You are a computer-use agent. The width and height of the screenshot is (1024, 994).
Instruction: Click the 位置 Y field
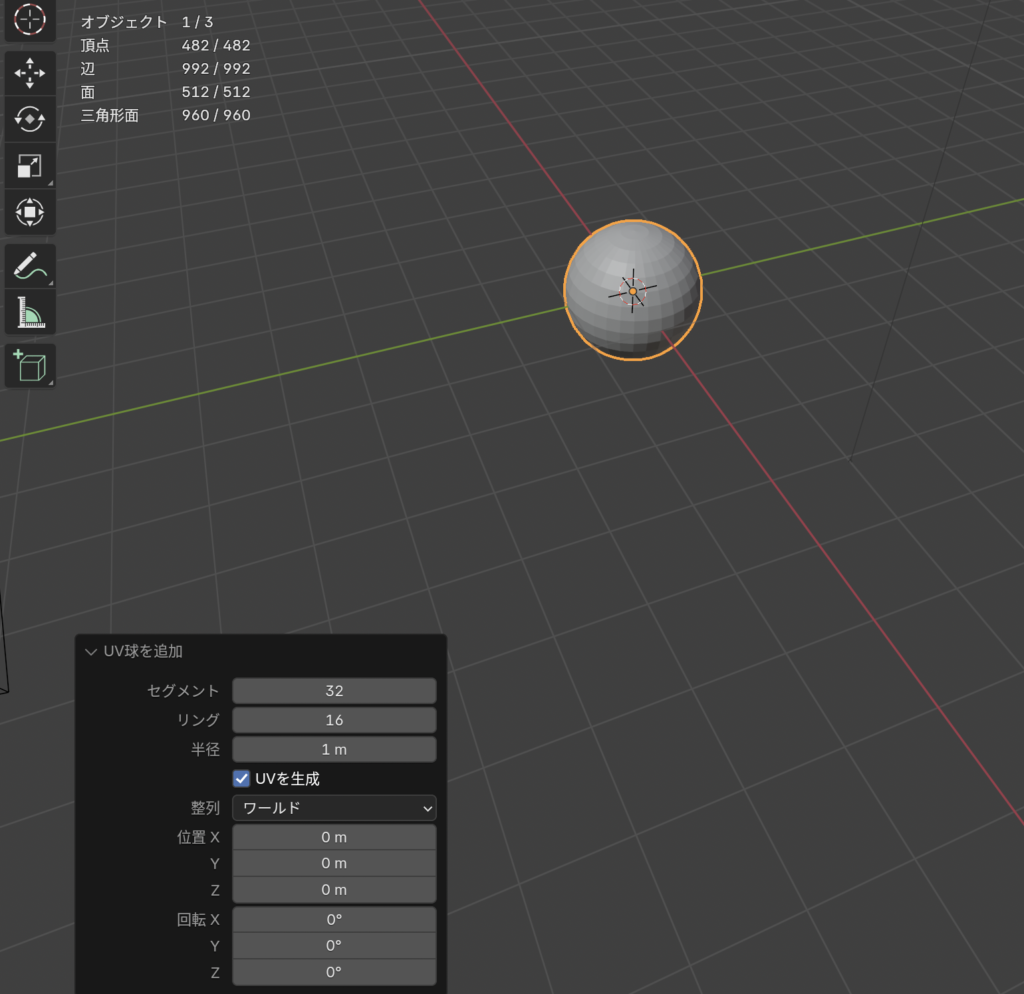tap(334, 863)
